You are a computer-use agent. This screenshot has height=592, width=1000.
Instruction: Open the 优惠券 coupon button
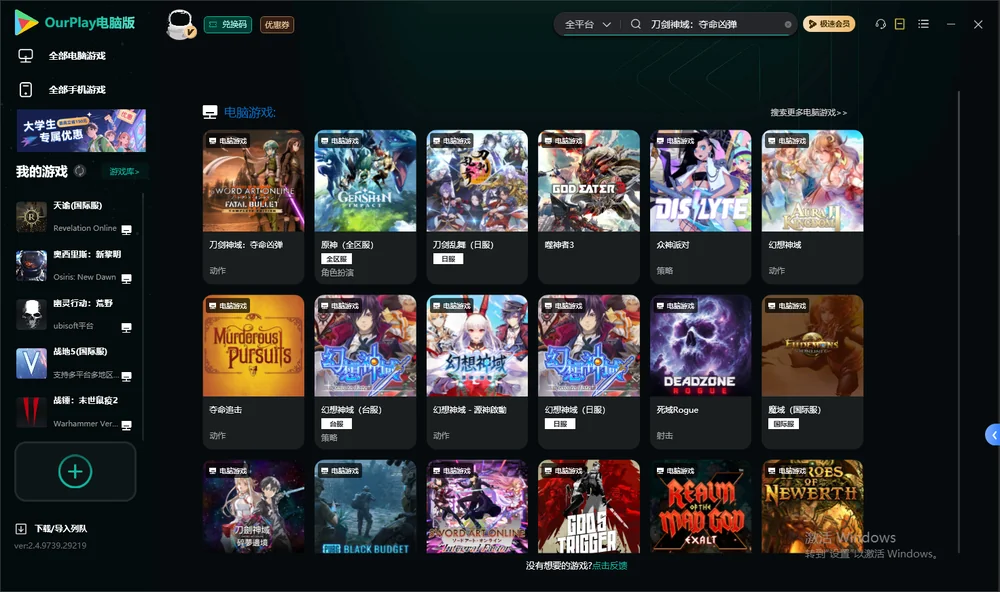(277, 25)
